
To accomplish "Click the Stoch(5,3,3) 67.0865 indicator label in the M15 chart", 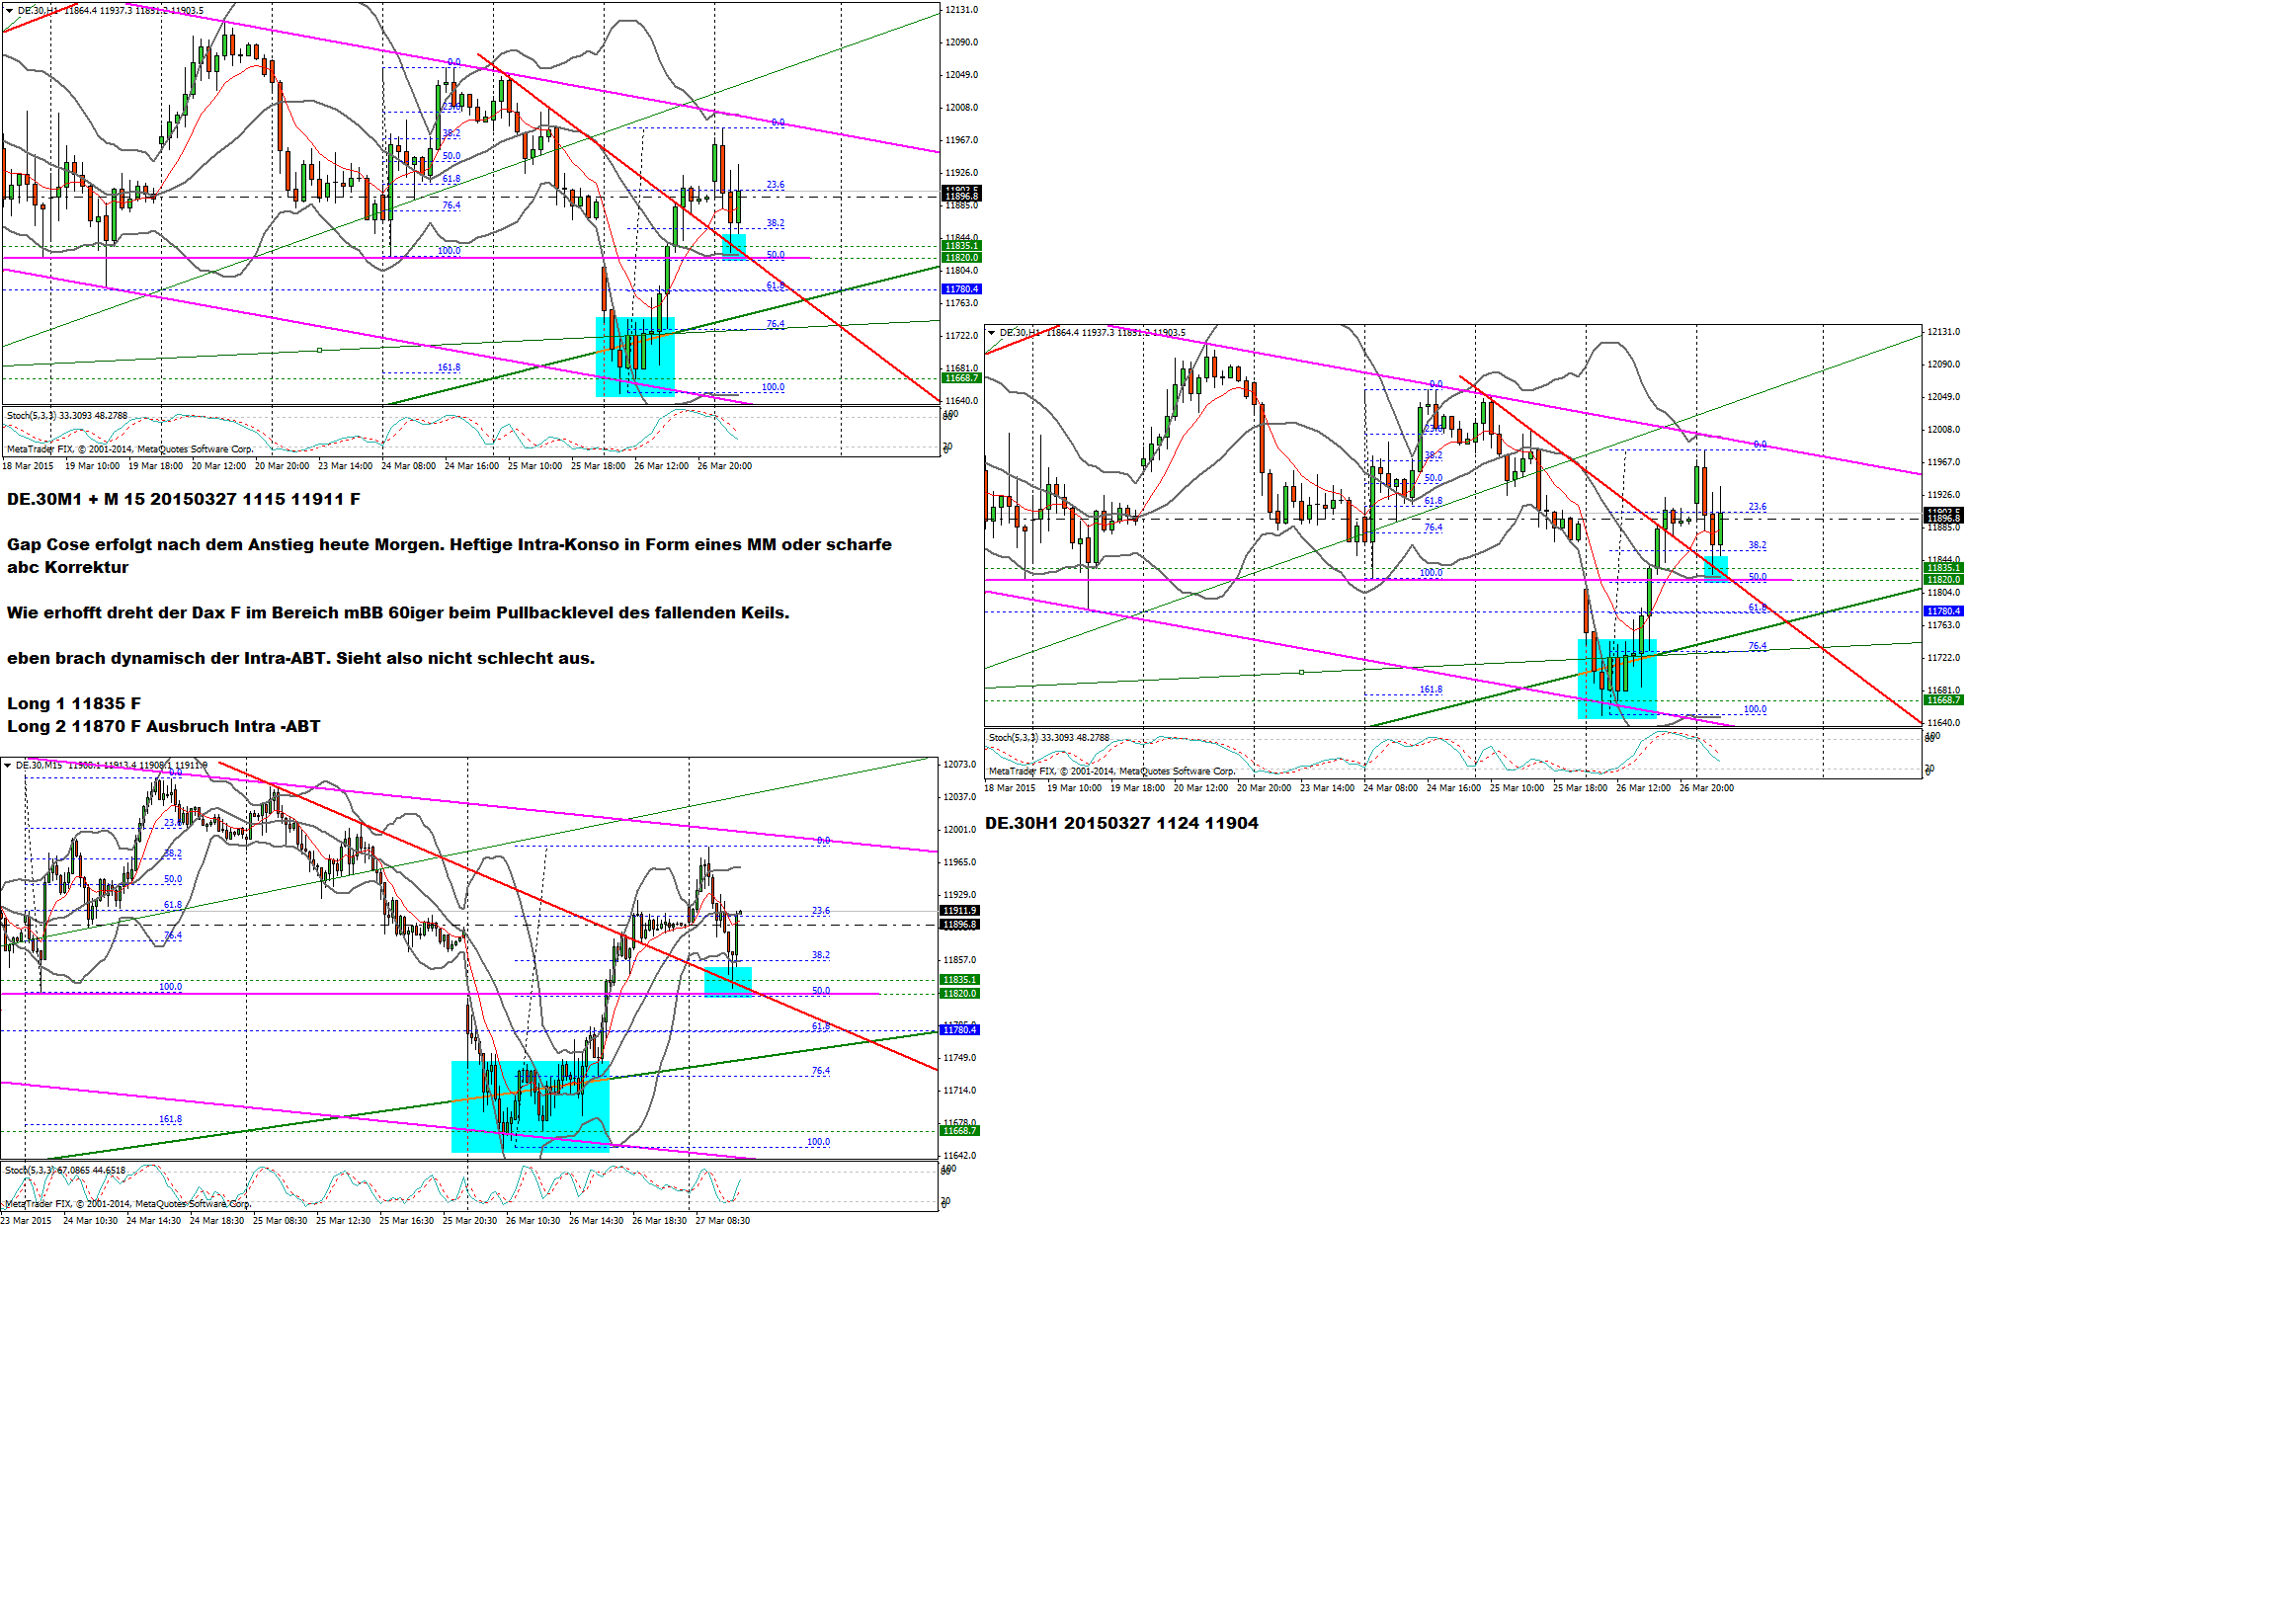I will tap(66, 1170).
